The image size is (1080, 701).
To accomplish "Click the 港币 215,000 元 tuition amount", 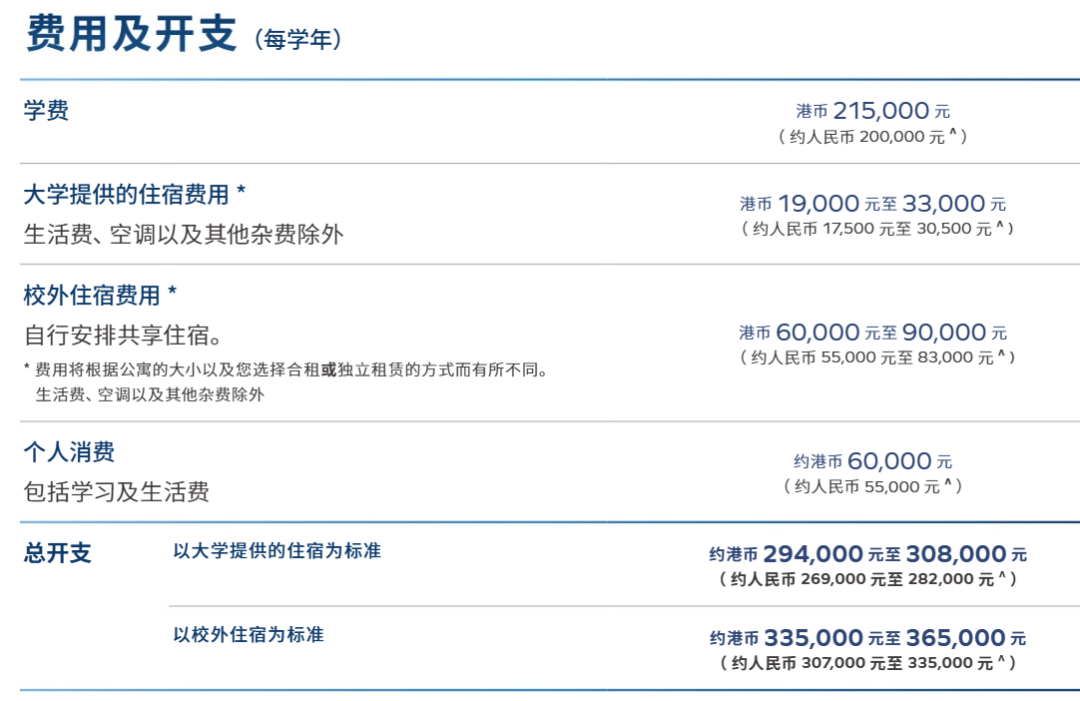I will coord(873,110).
